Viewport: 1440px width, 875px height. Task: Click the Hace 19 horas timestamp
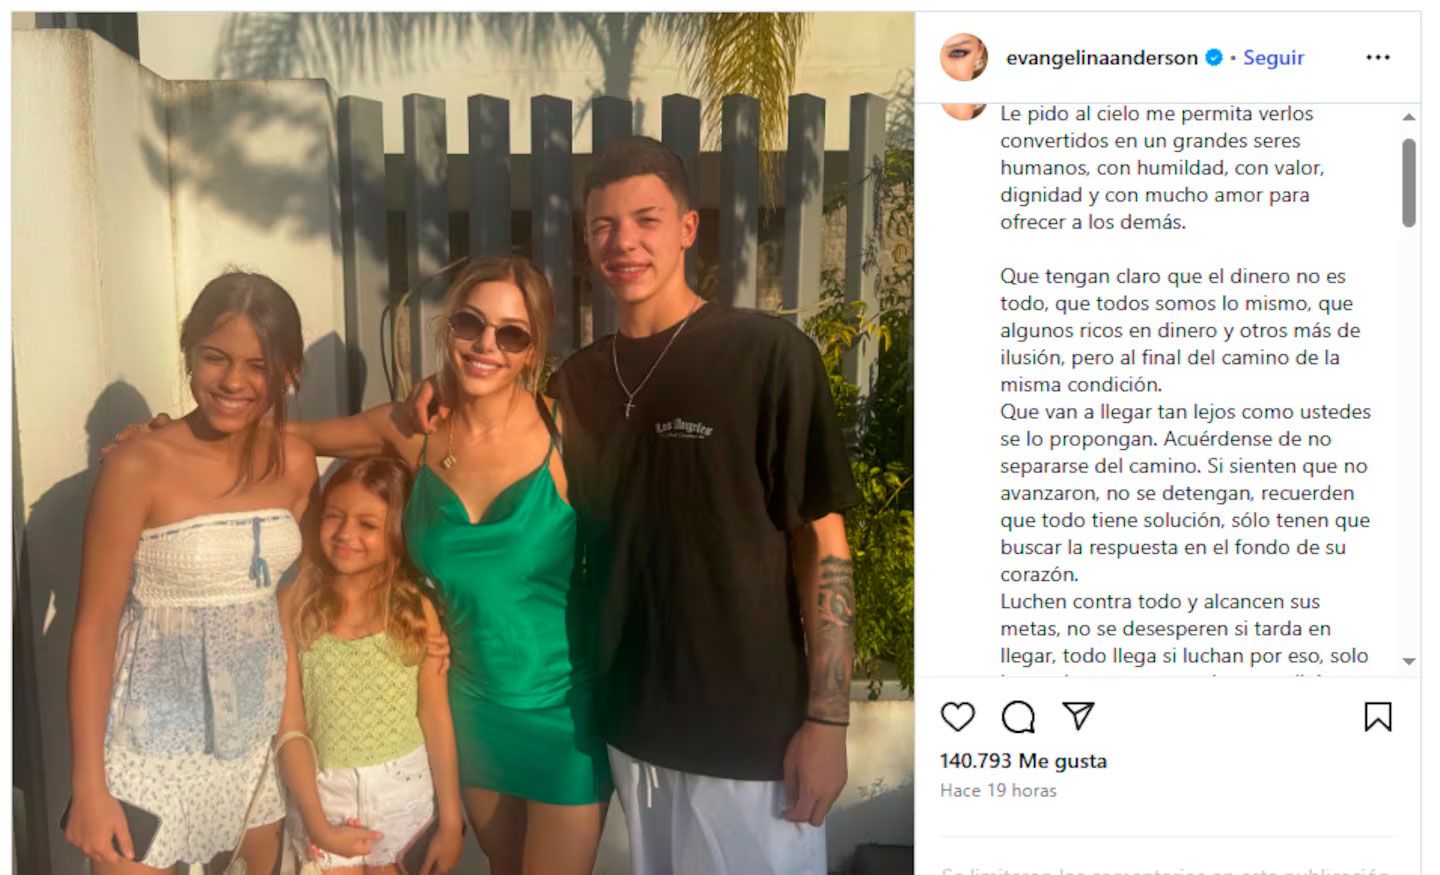pos(998,790)
